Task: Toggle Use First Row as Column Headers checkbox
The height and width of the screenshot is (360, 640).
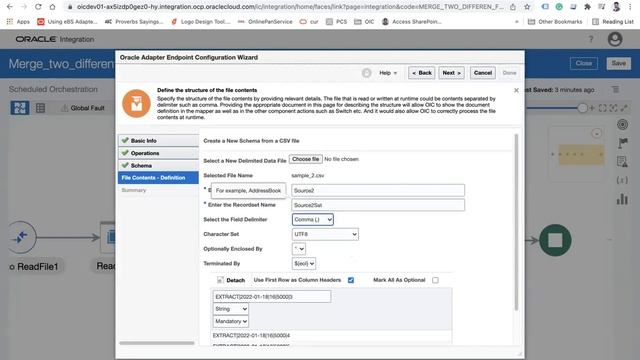Action: coord(351,280)
